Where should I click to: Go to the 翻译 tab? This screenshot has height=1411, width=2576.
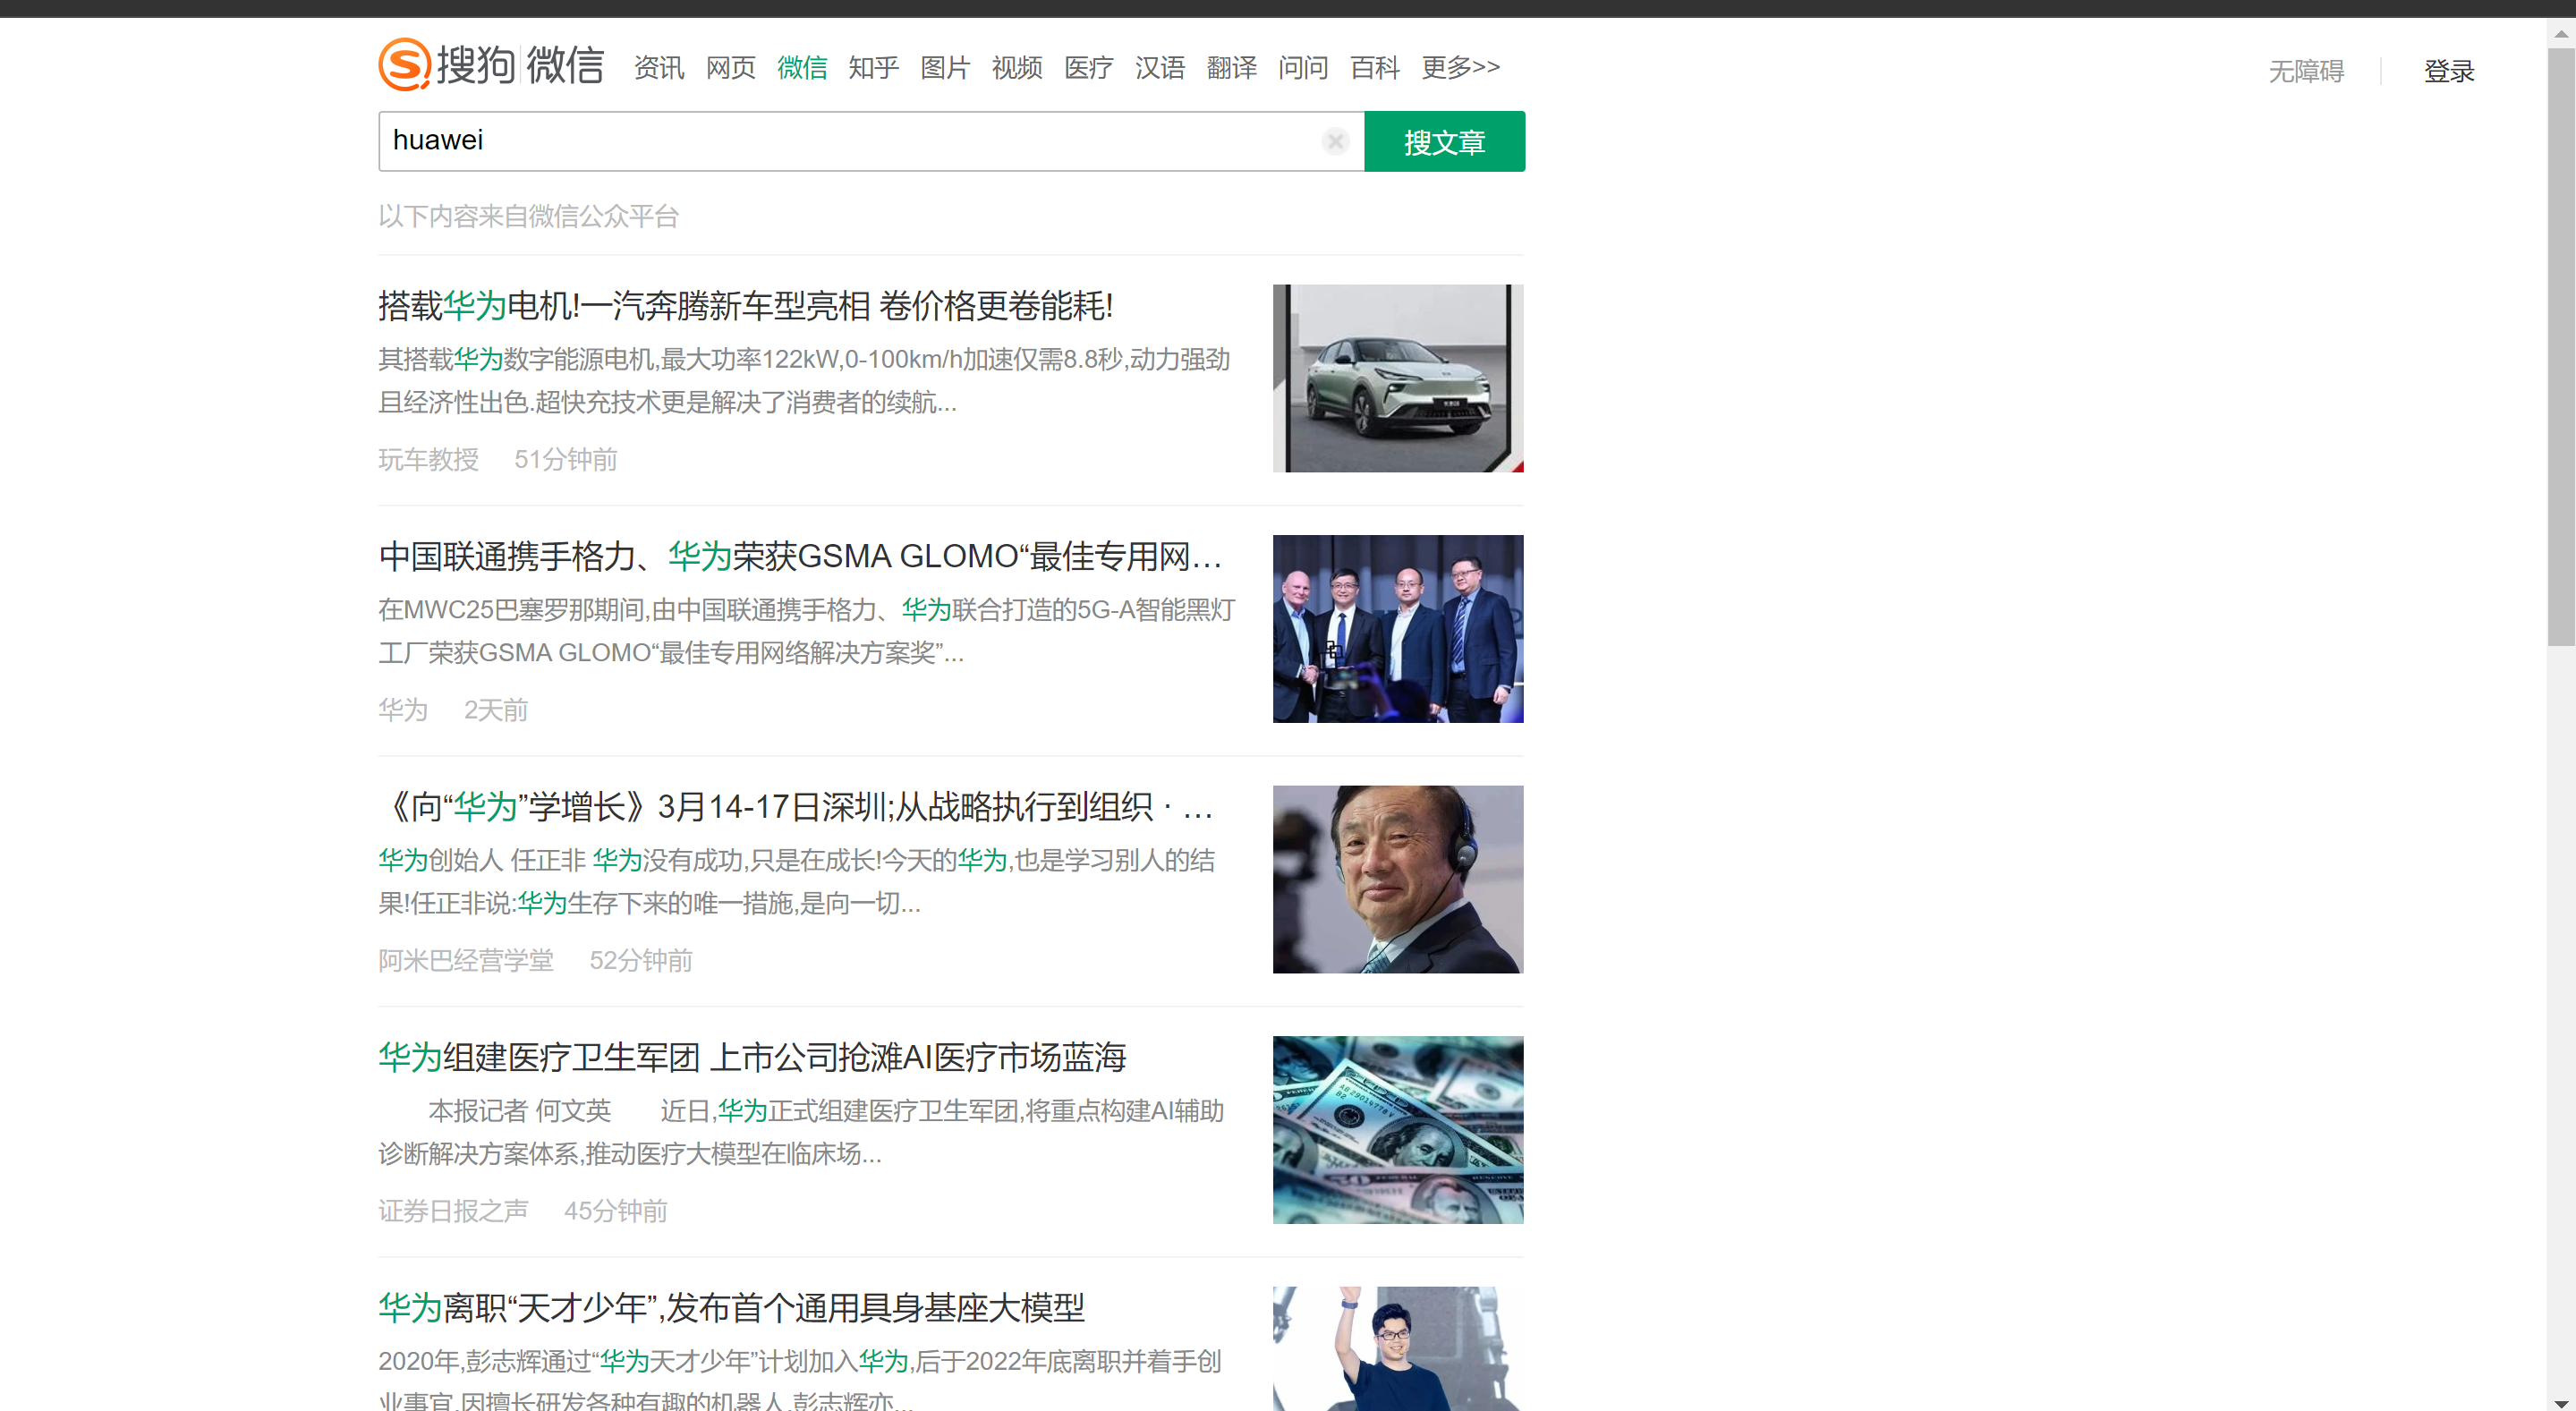1231,68
